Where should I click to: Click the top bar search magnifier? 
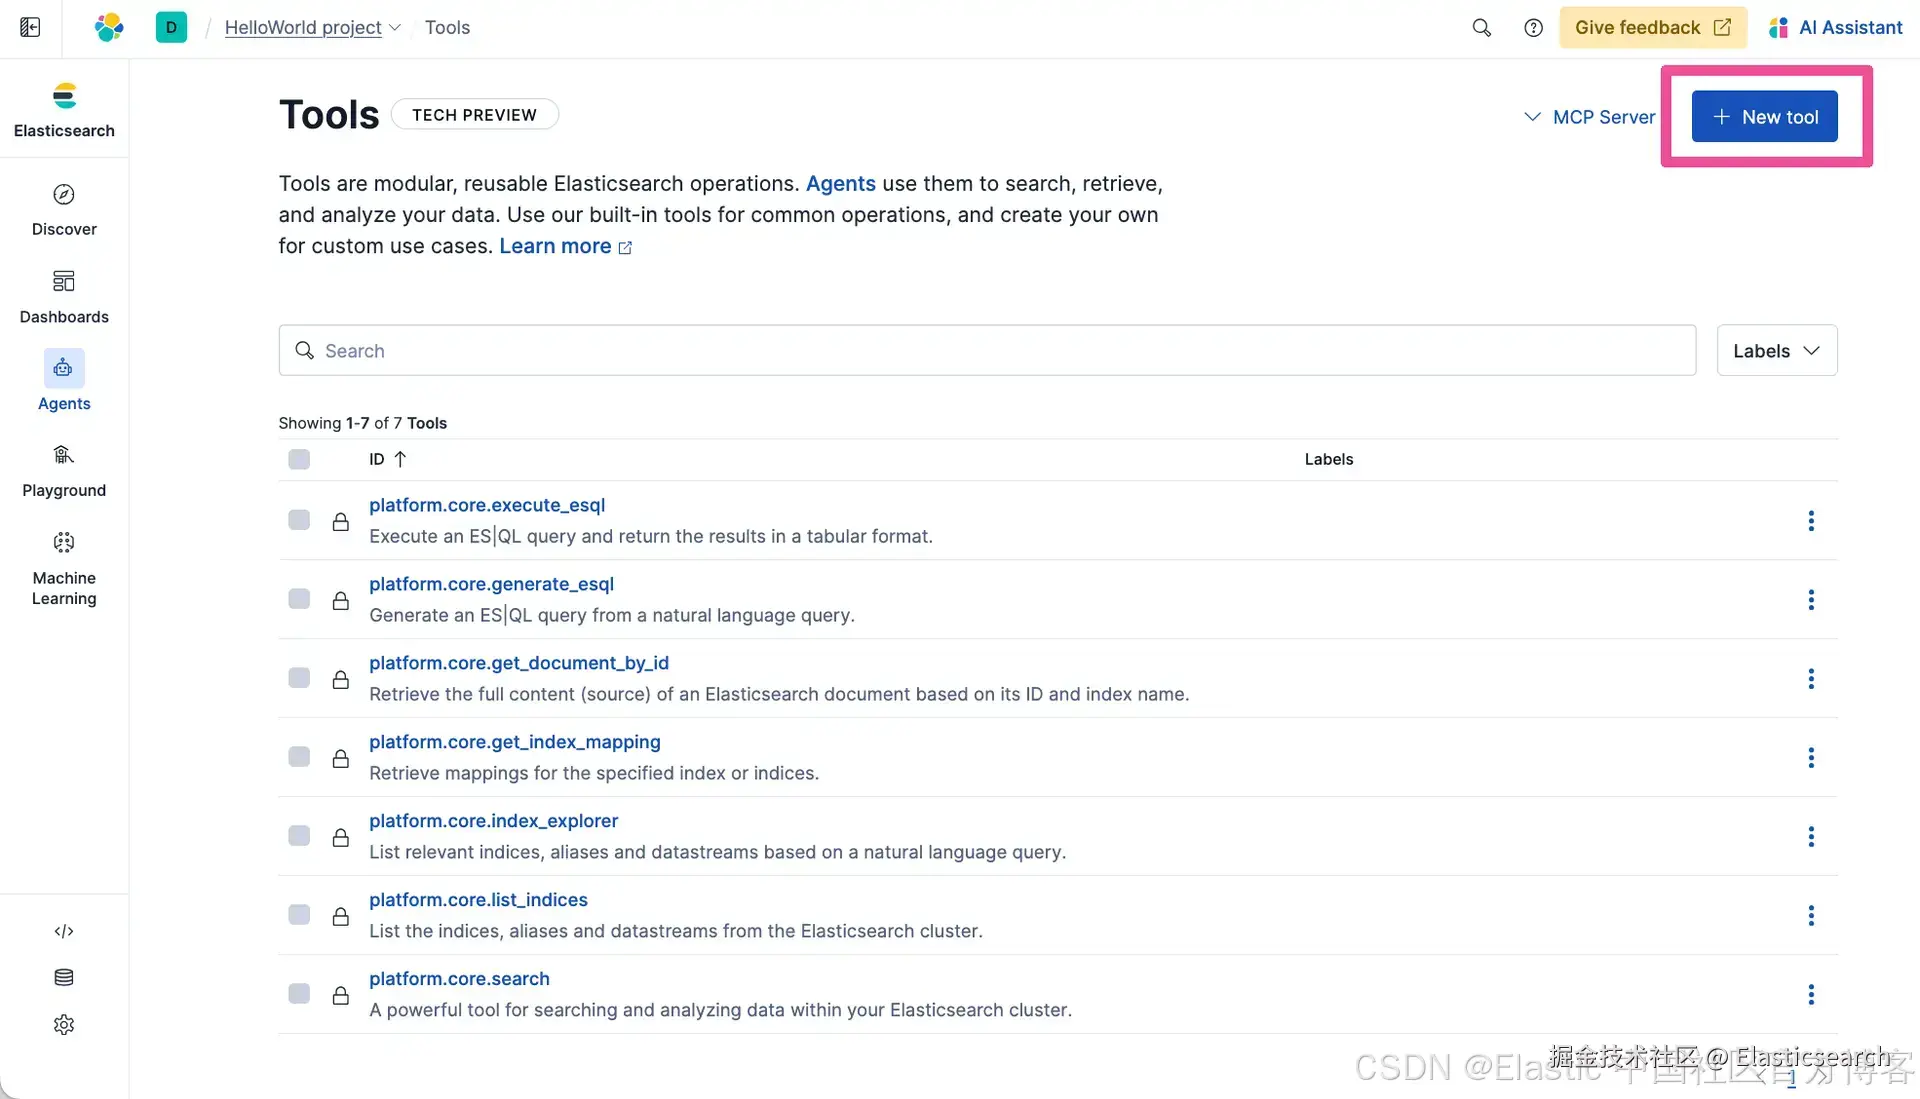(1481, 28)
